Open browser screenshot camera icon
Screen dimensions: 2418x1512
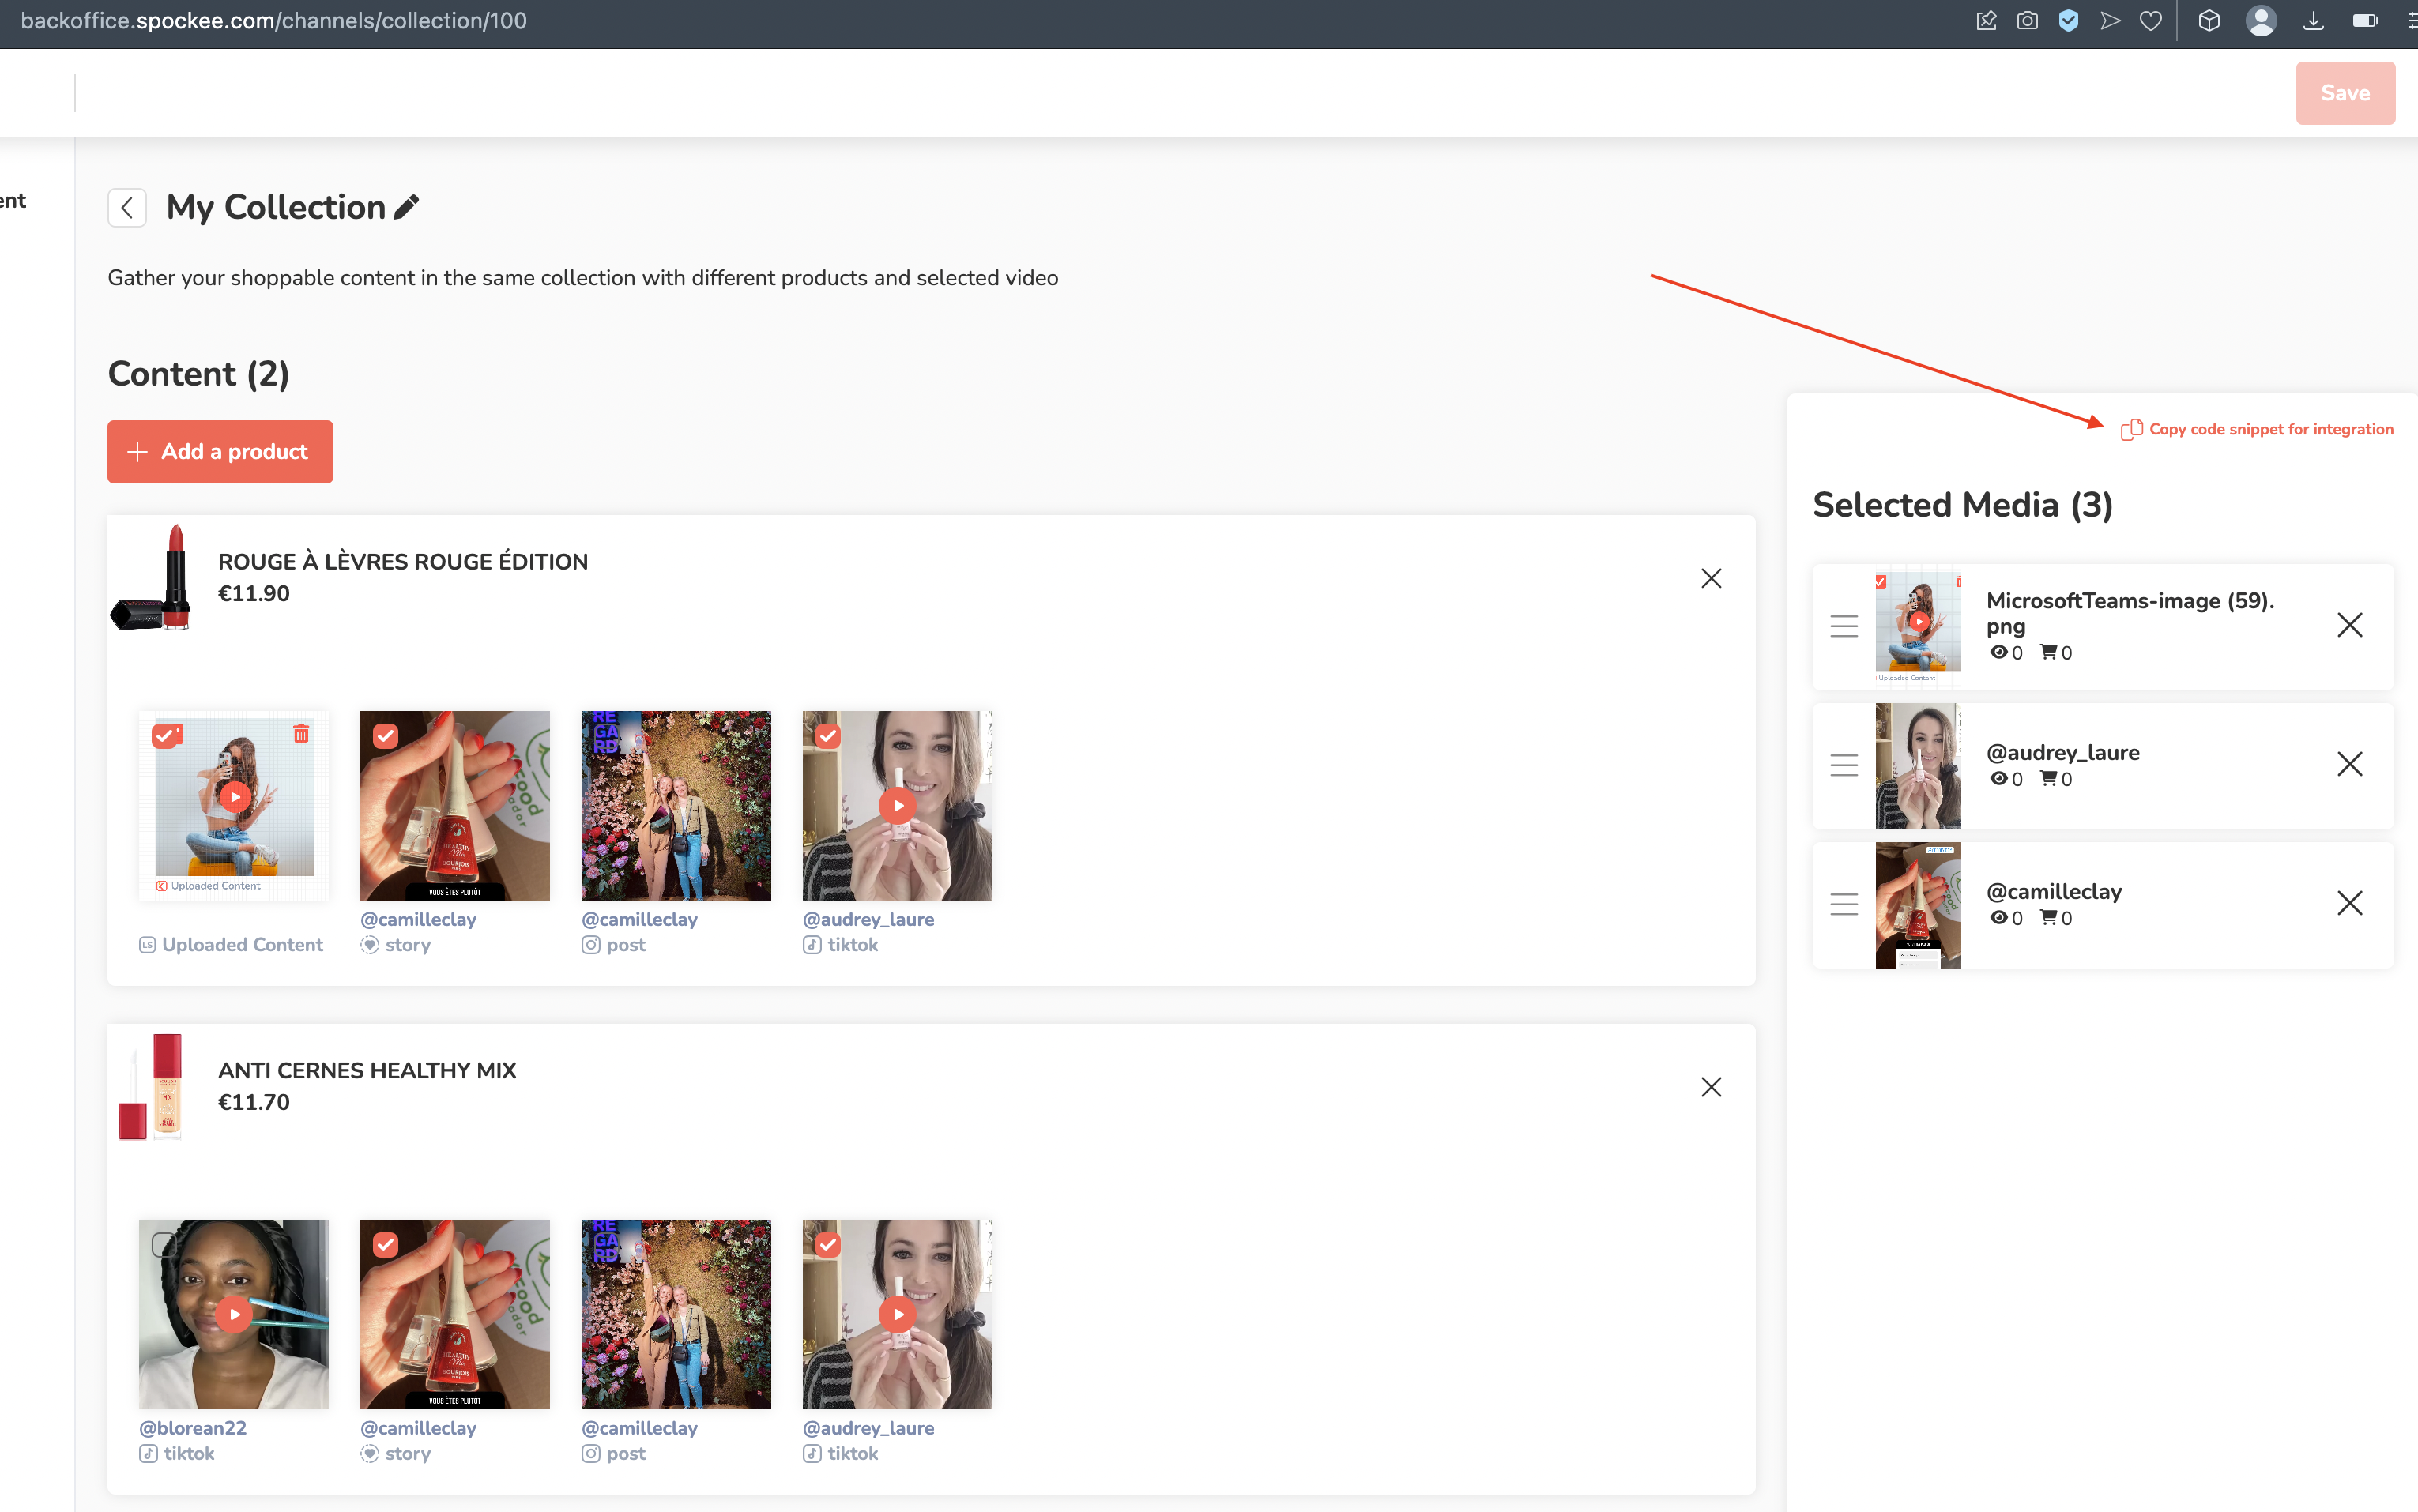pyautogui.click(x=2027, y=21)
